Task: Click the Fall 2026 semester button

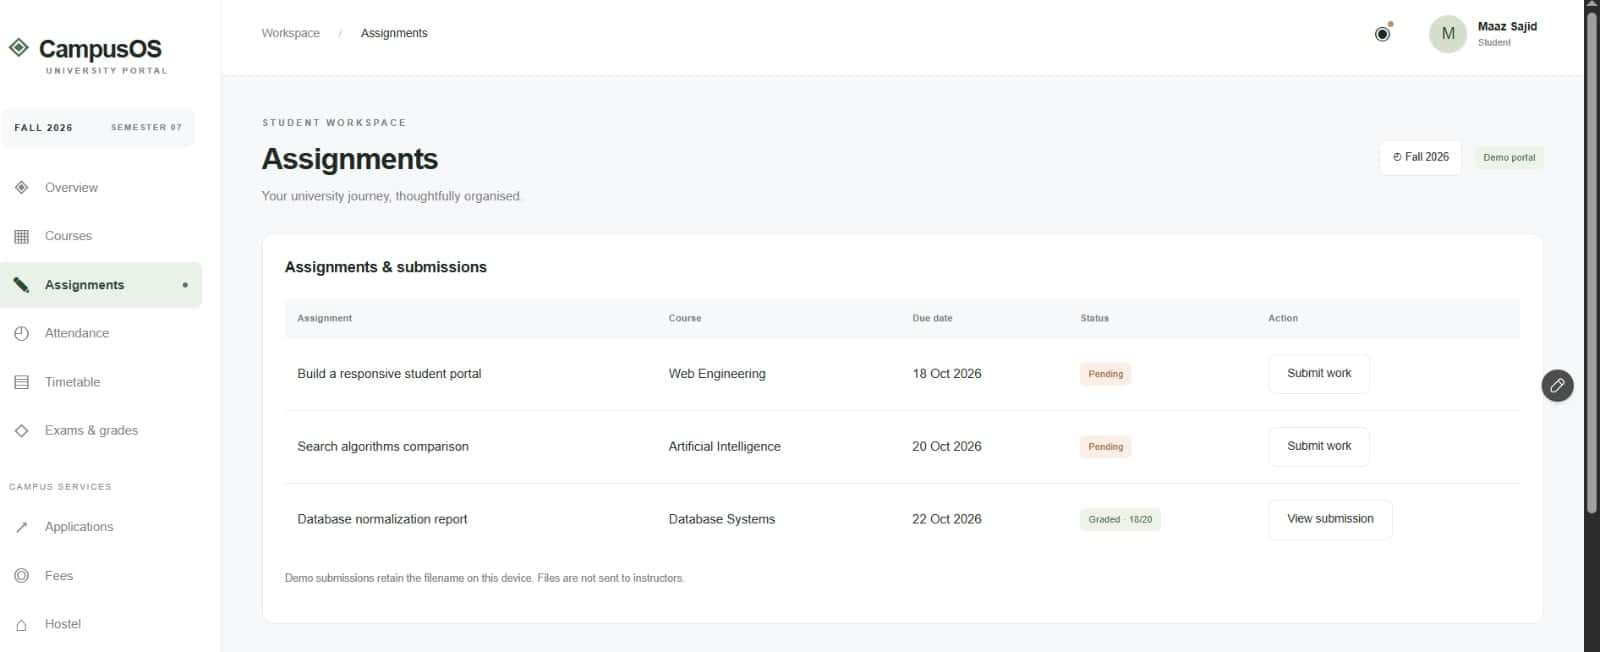Action: tap(1421, 157)
